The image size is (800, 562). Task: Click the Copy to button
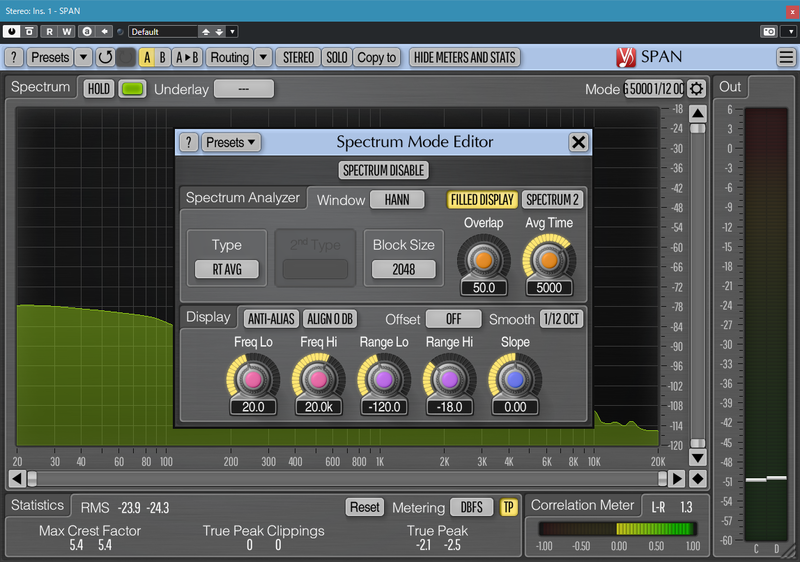[x=377, y=57]
